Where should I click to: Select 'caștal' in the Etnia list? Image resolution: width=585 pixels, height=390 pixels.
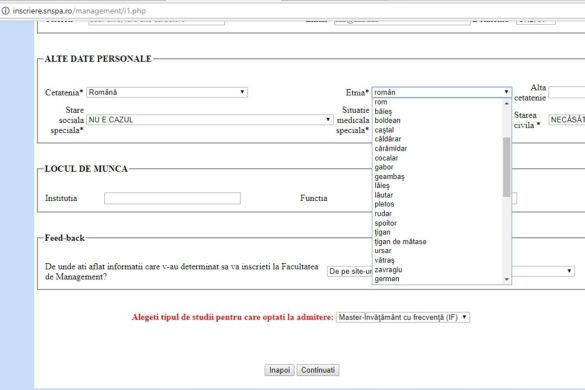(438, 130)
